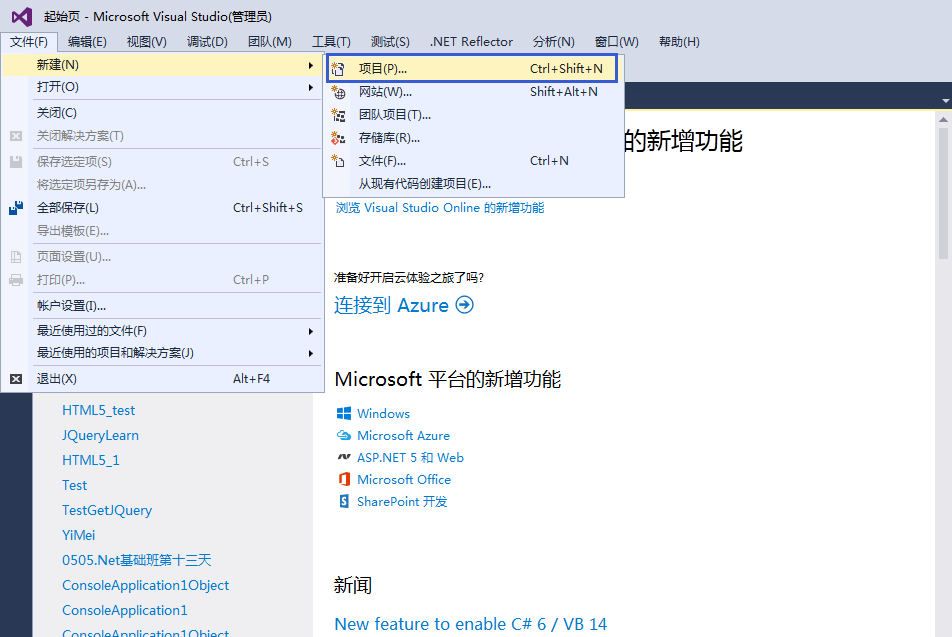Open news link New feature to enable C# 6
Image resolution: width=952 pixels, height=637 pixels.
pyautogui.click(x=471, y=624)
